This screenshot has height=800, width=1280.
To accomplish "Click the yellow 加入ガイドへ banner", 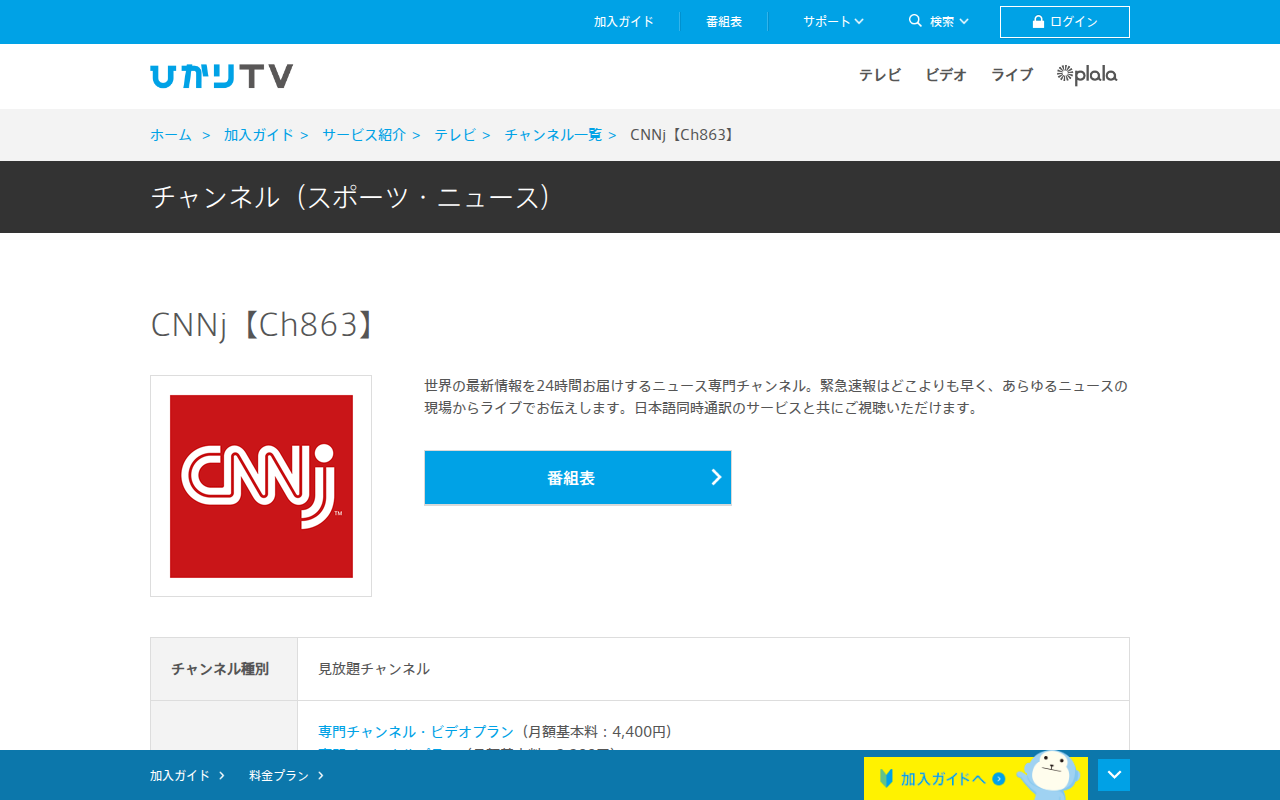I will click(976, 778).
